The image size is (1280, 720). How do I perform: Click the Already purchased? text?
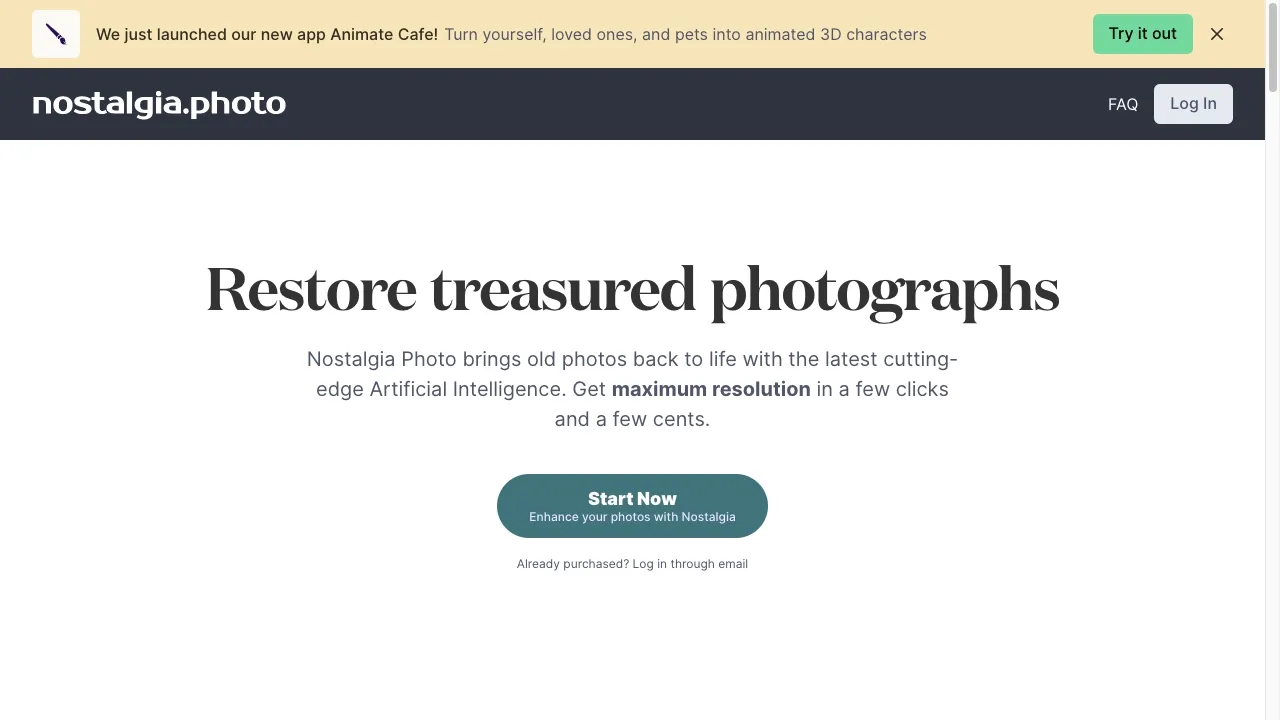(x=573, y=564)
